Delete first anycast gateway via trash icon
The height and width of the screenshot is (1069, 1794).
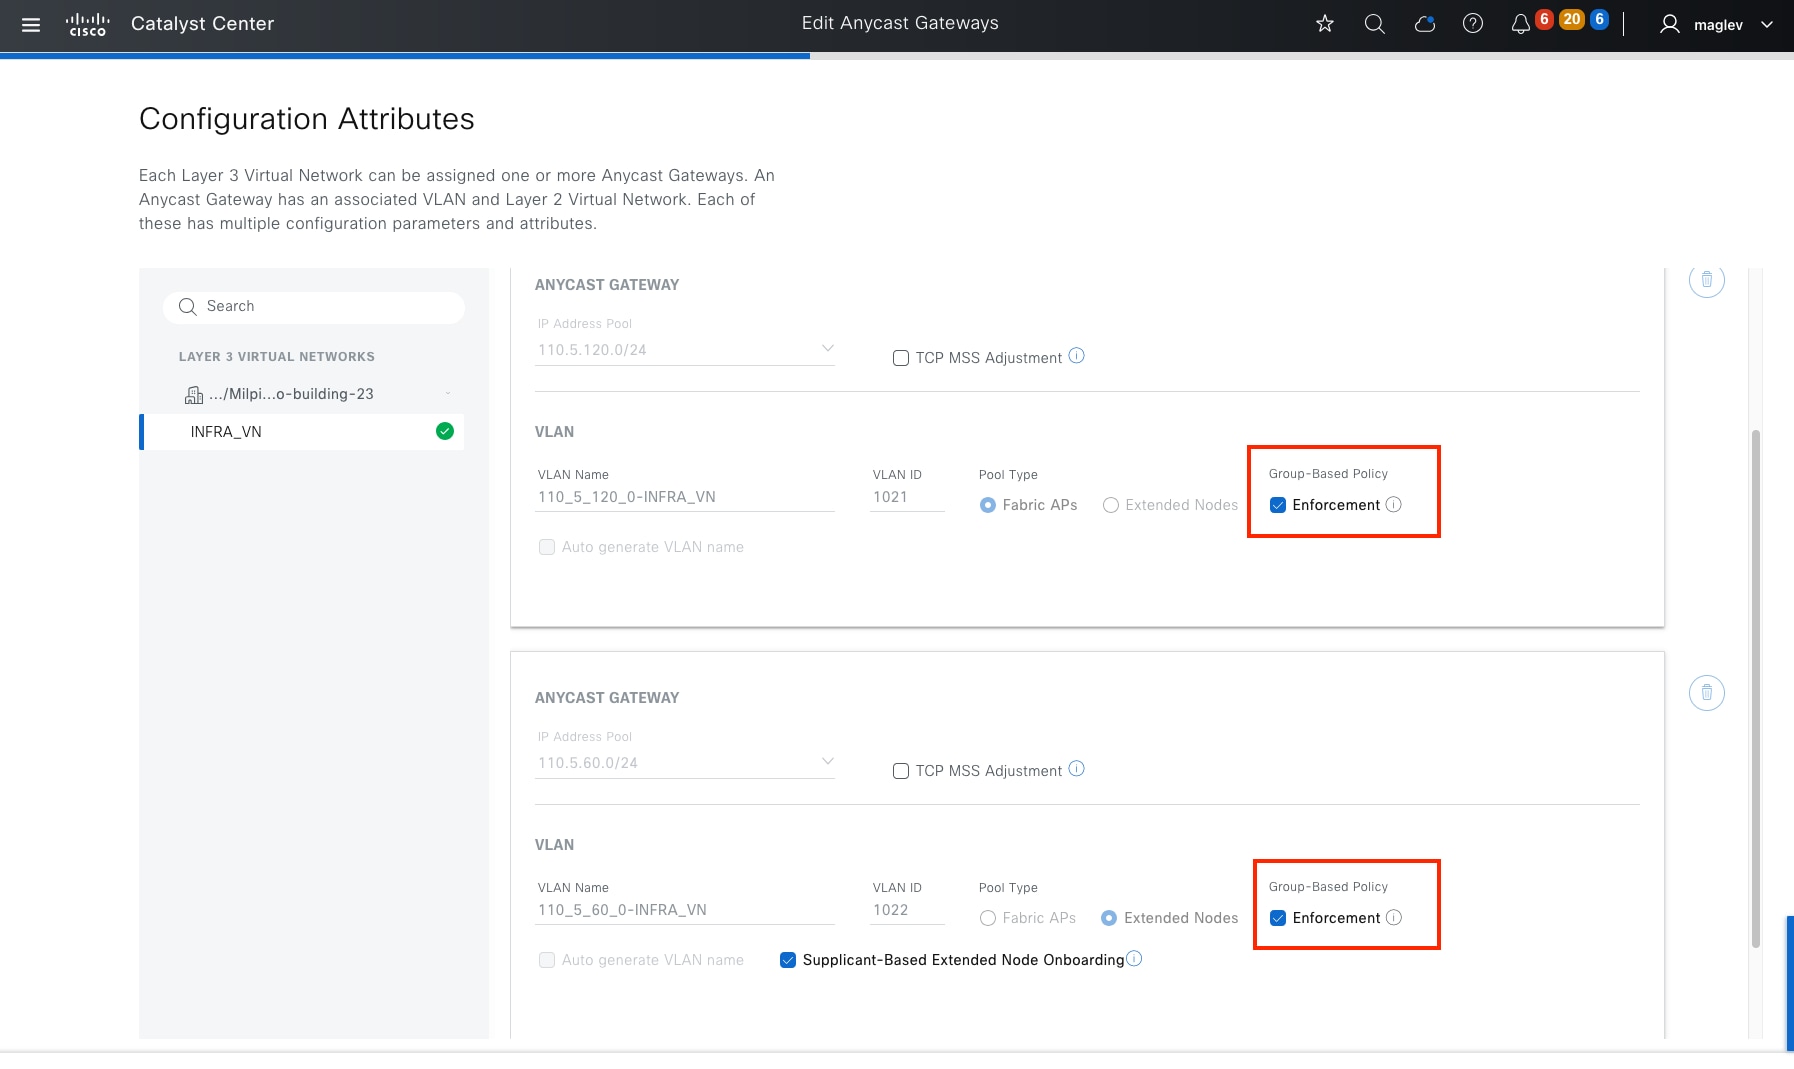coord(1706,280)
